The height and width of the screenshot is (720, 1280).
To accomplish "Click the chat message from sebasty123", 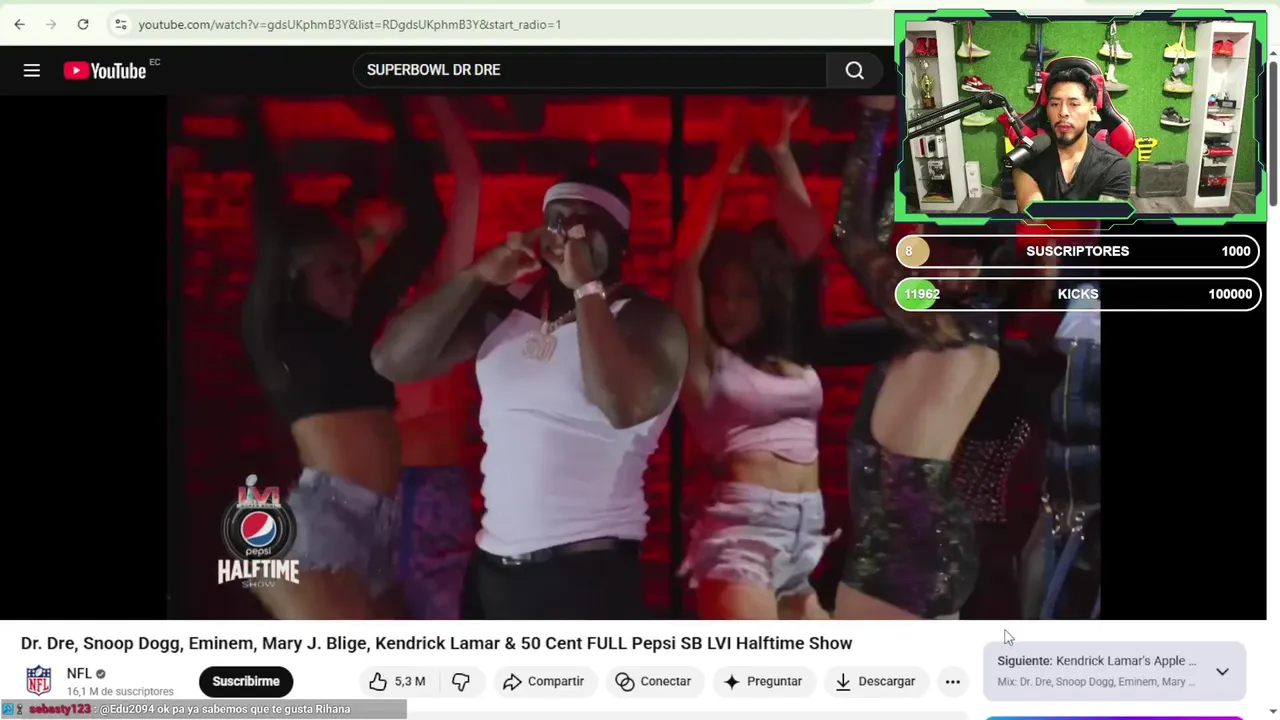I will tap(203, 709).
